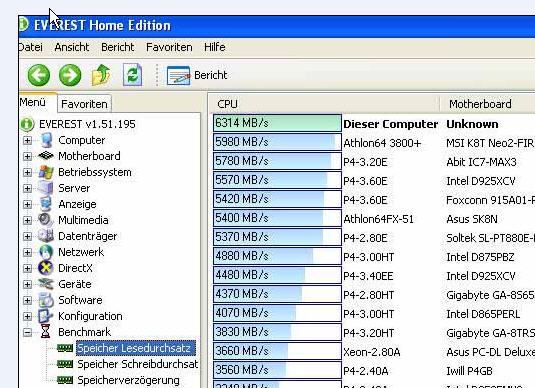Collapse the Benchmark tree node
Viewport: 535px width, 388px height.
click(x=27, y=332)
